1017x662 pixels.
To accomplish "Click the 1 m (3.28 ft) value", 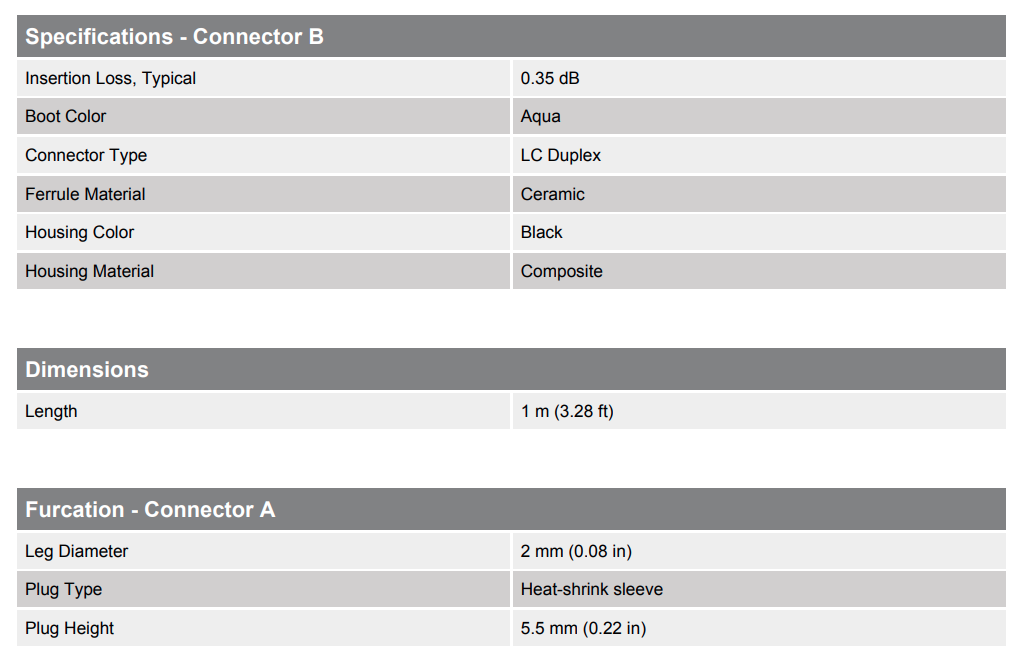I will point(568,412).
